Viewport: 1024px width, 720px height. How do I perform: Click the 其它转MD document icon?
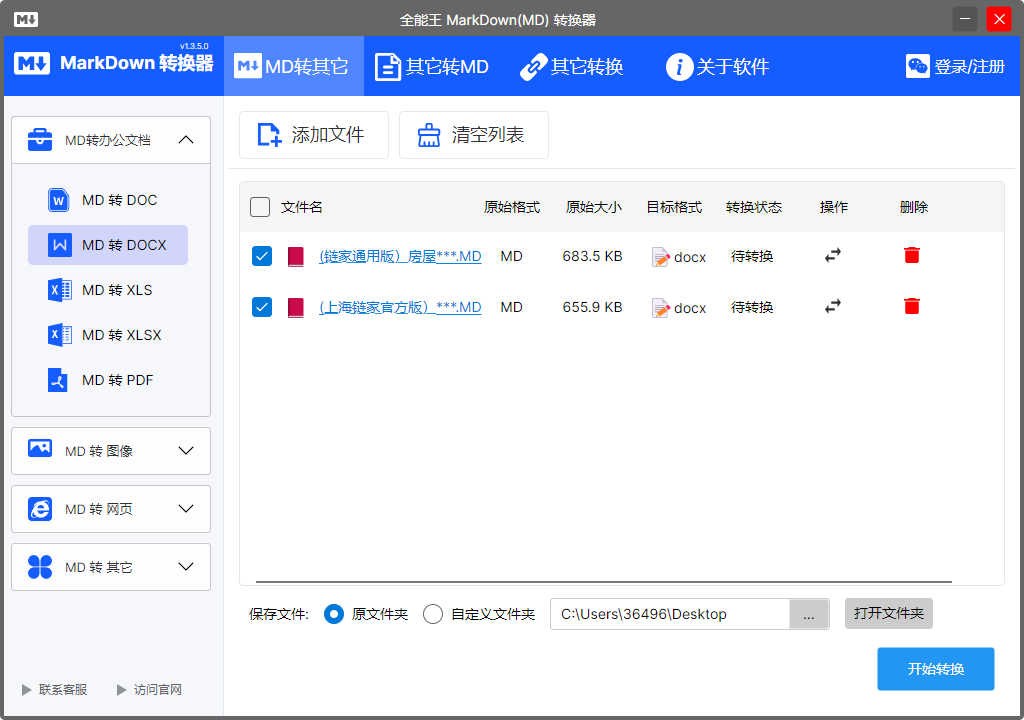coord(387,67)
